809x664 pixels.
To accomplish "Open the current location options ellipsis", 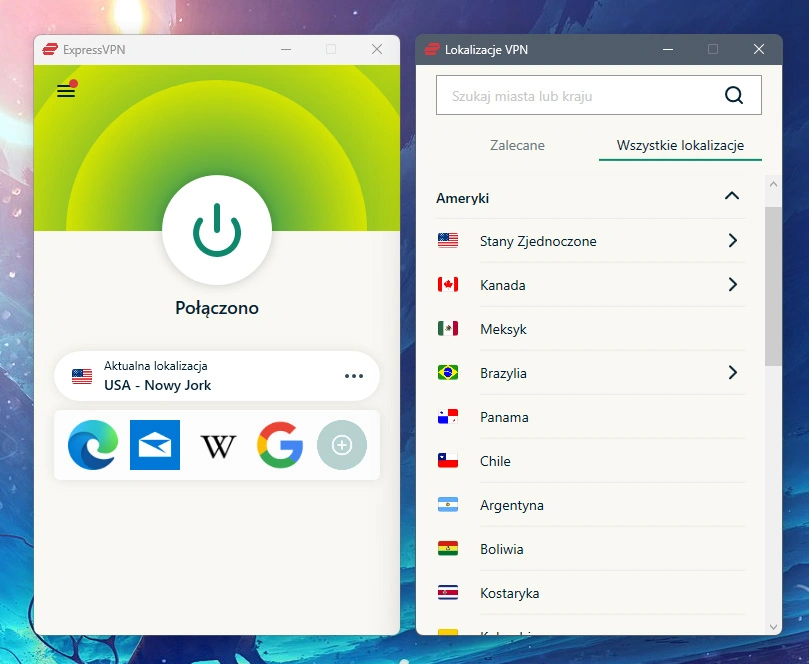I will [x=354, y=376].
